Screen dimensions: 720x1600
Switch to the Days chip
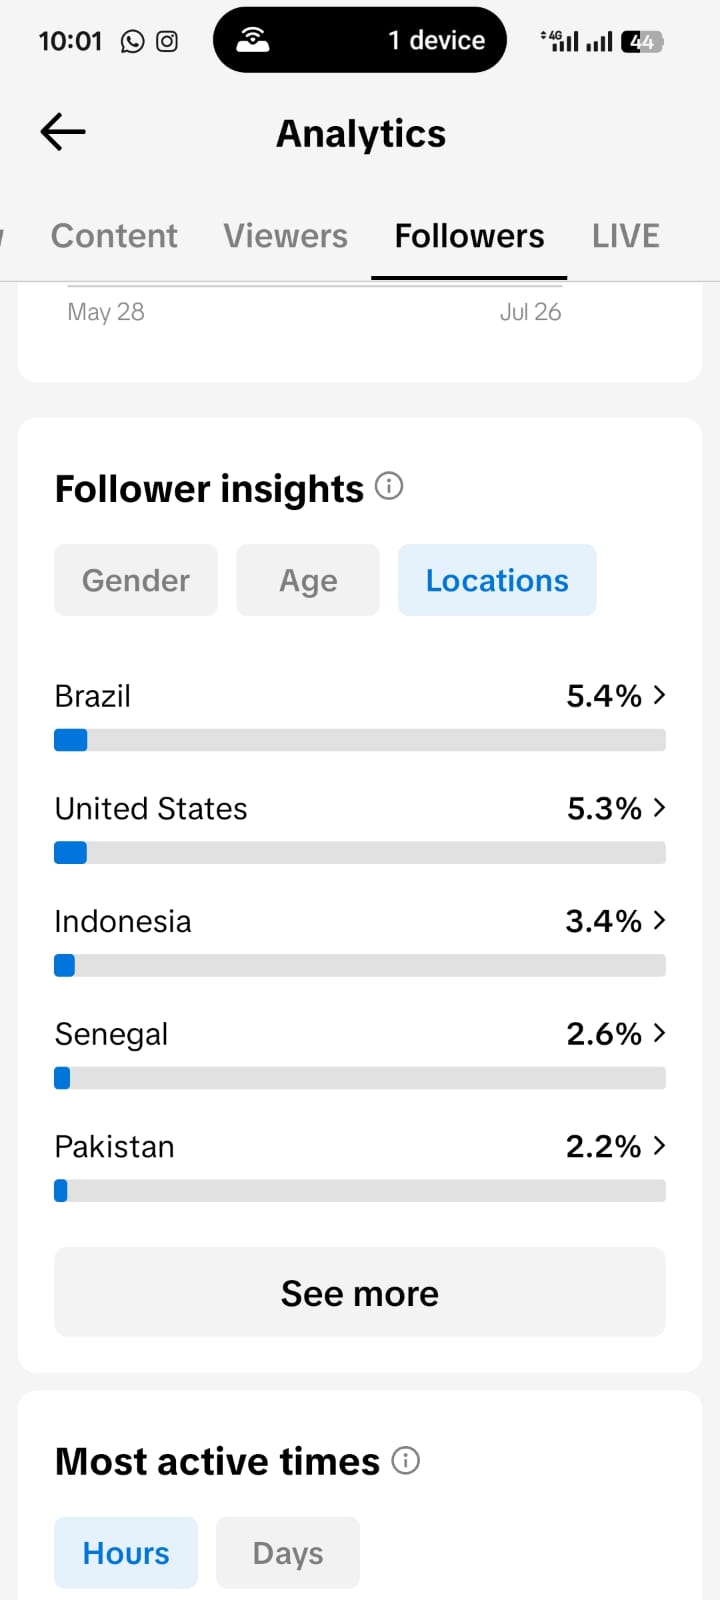coord(288,1553)
